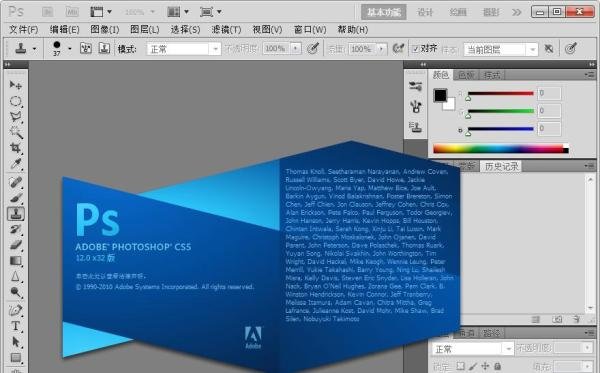
Task: Toggle tablet pressure for opacity
Action: click(x=313, y=49)
